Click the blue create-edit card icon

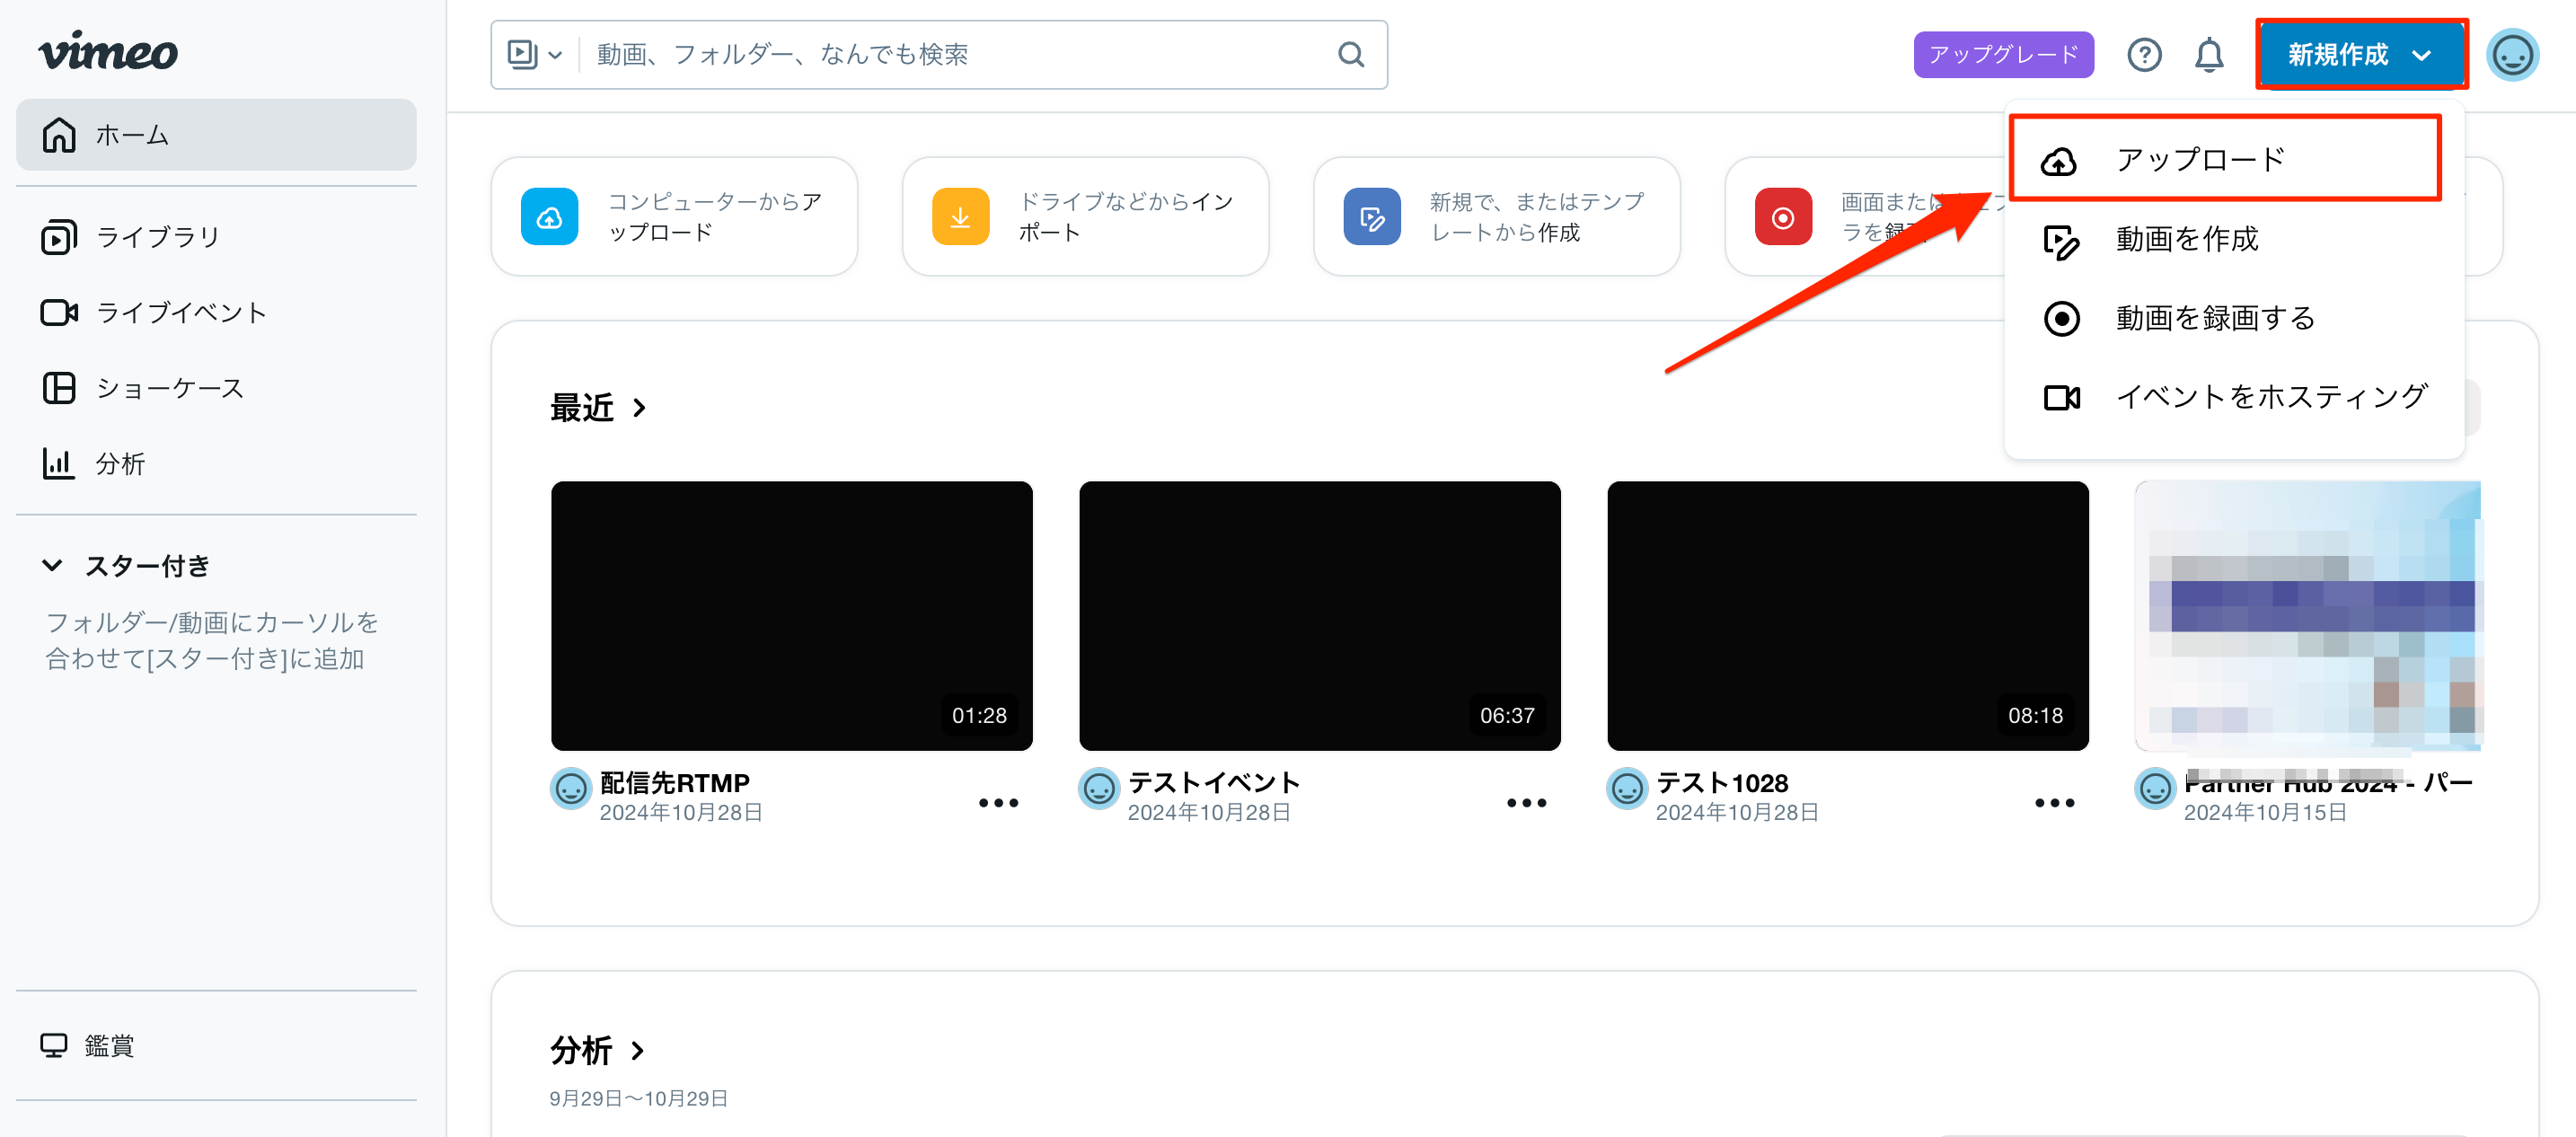click(1372, 217)
